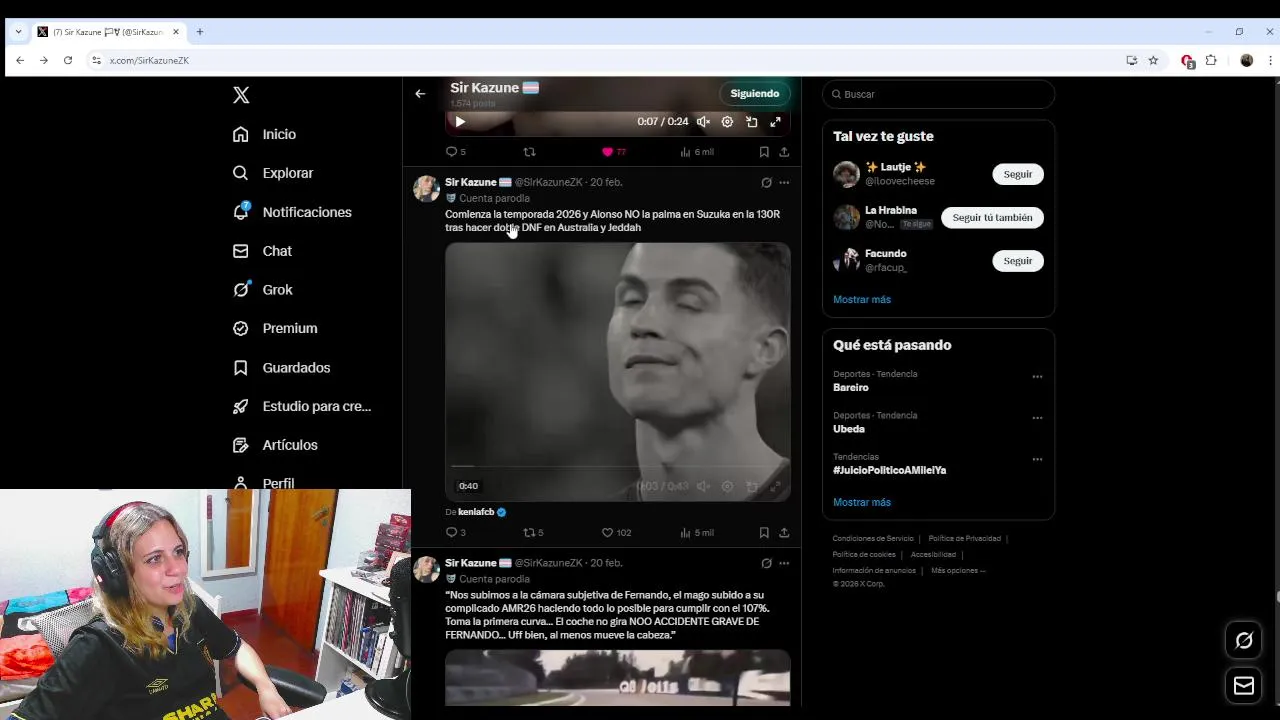Repost the post with 5 reposts
Image resolution: width=1280 pixels, height=720 pixels.
click(533, 533)
